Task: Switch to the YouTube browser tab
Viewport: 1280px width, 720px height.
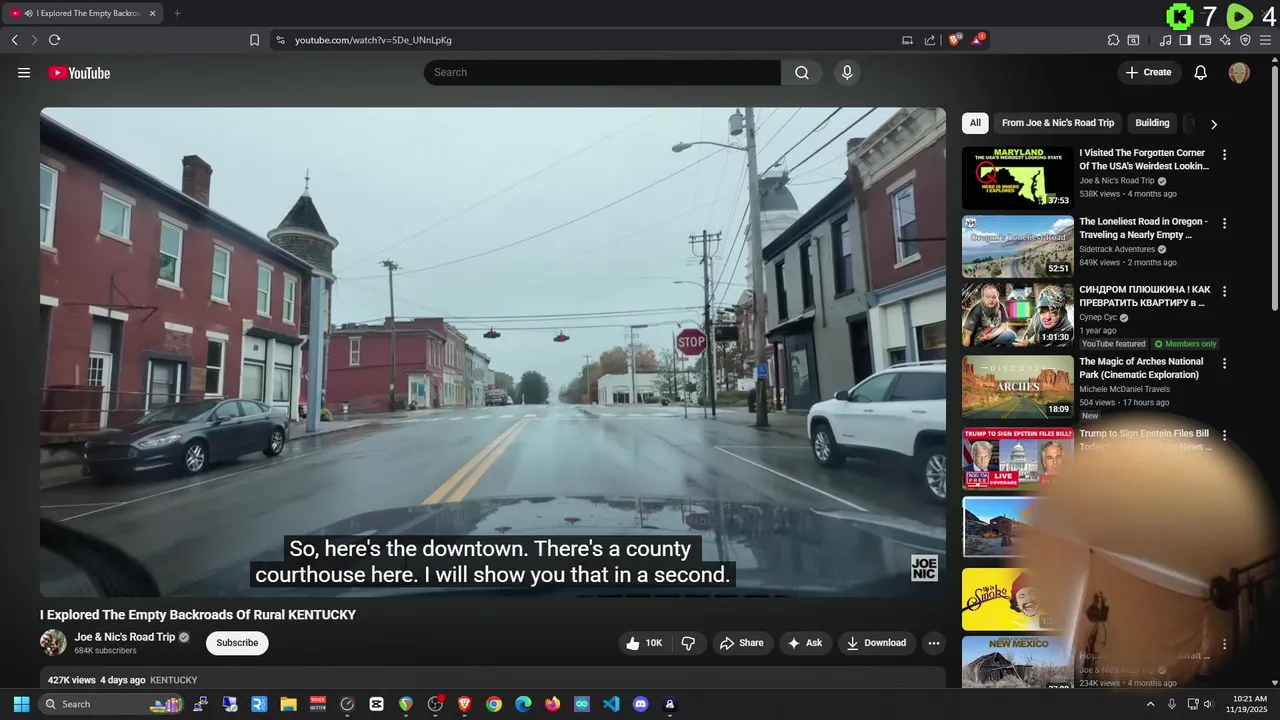Action: [83, 13]
